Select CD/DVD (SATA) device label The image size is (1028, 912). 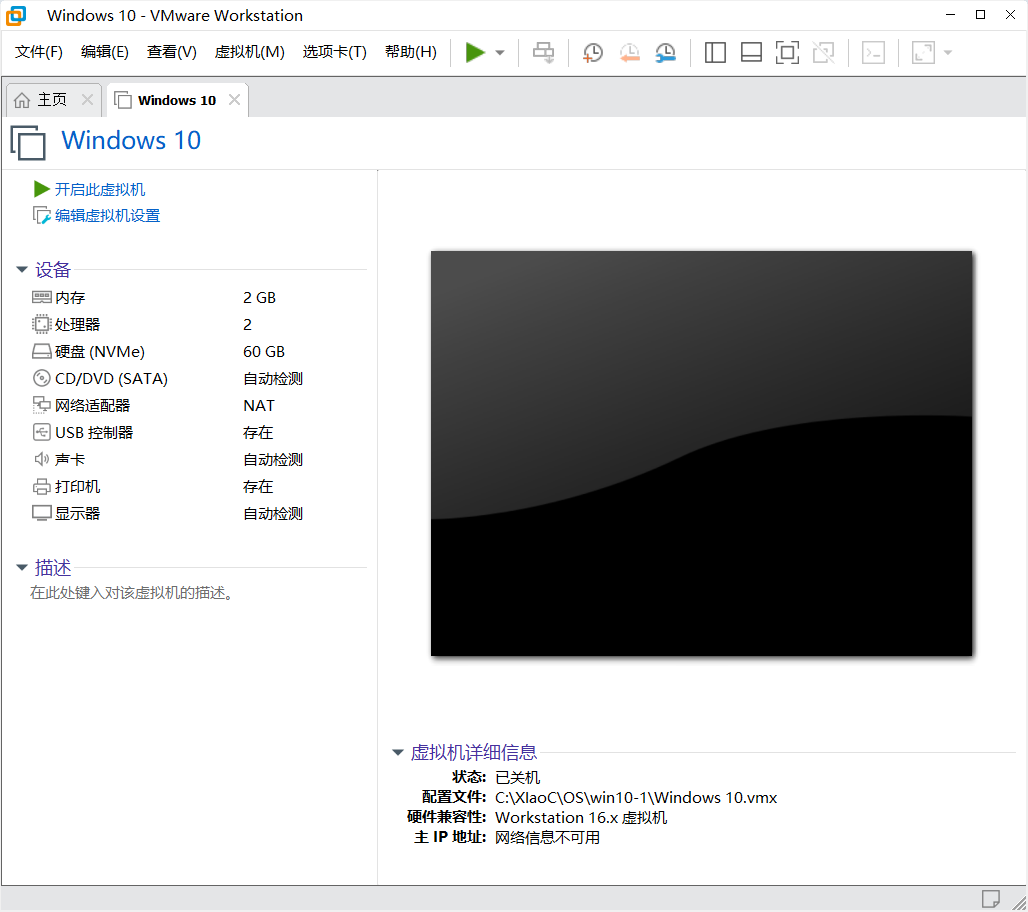pyautogui.click(x=111, y=378)
